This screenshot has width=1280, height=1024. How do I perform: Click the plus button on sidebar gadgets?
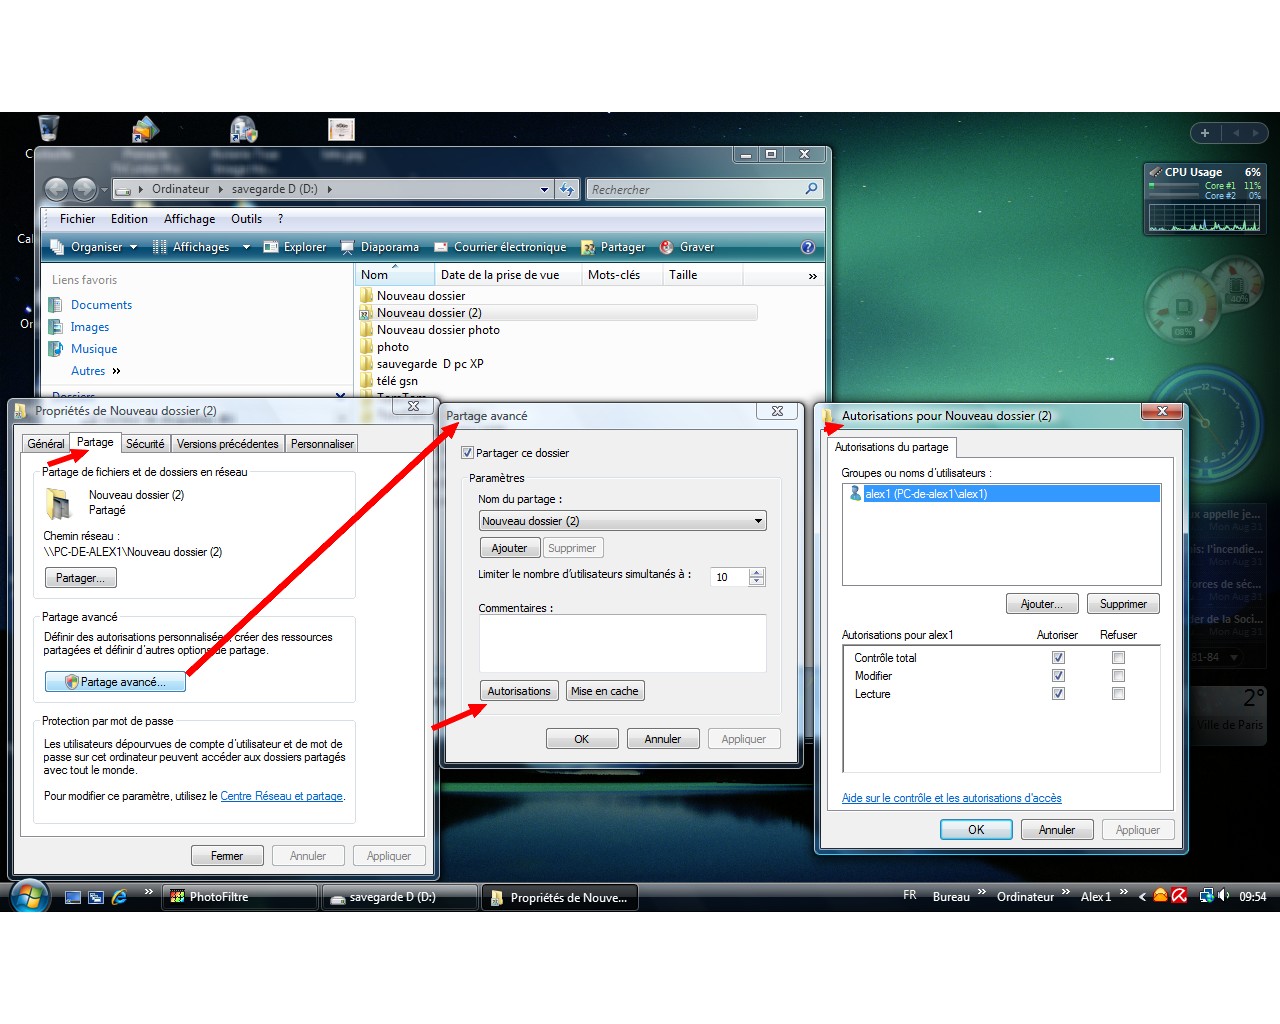pos(1205,133)
